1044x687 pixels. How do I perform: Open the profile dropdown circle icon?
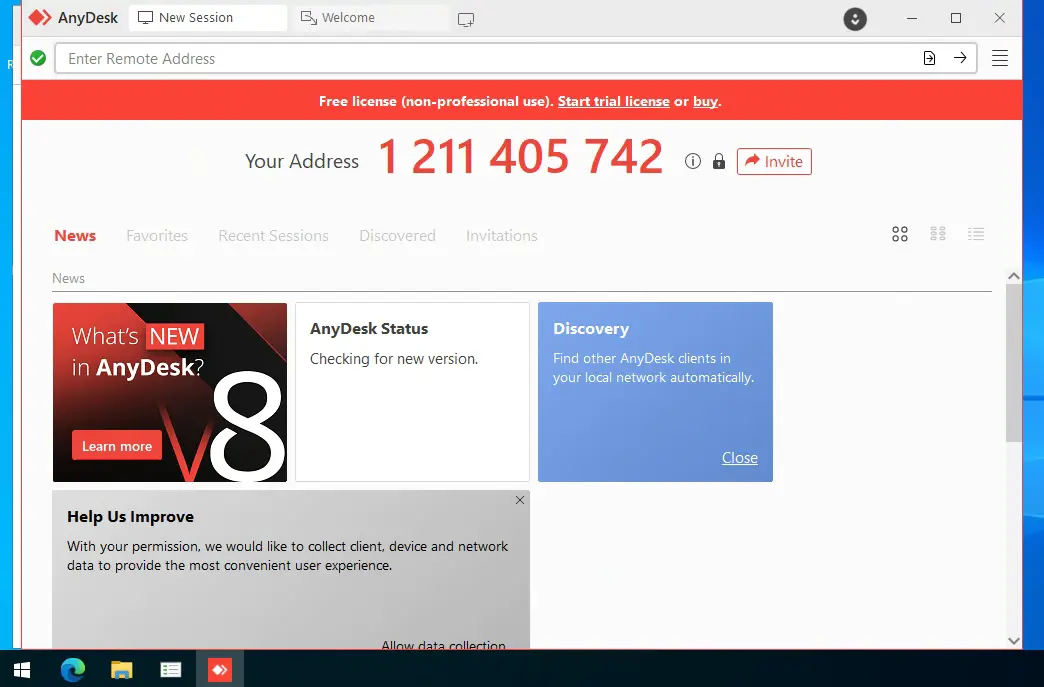pyautogui.click(x=855, y=19)
